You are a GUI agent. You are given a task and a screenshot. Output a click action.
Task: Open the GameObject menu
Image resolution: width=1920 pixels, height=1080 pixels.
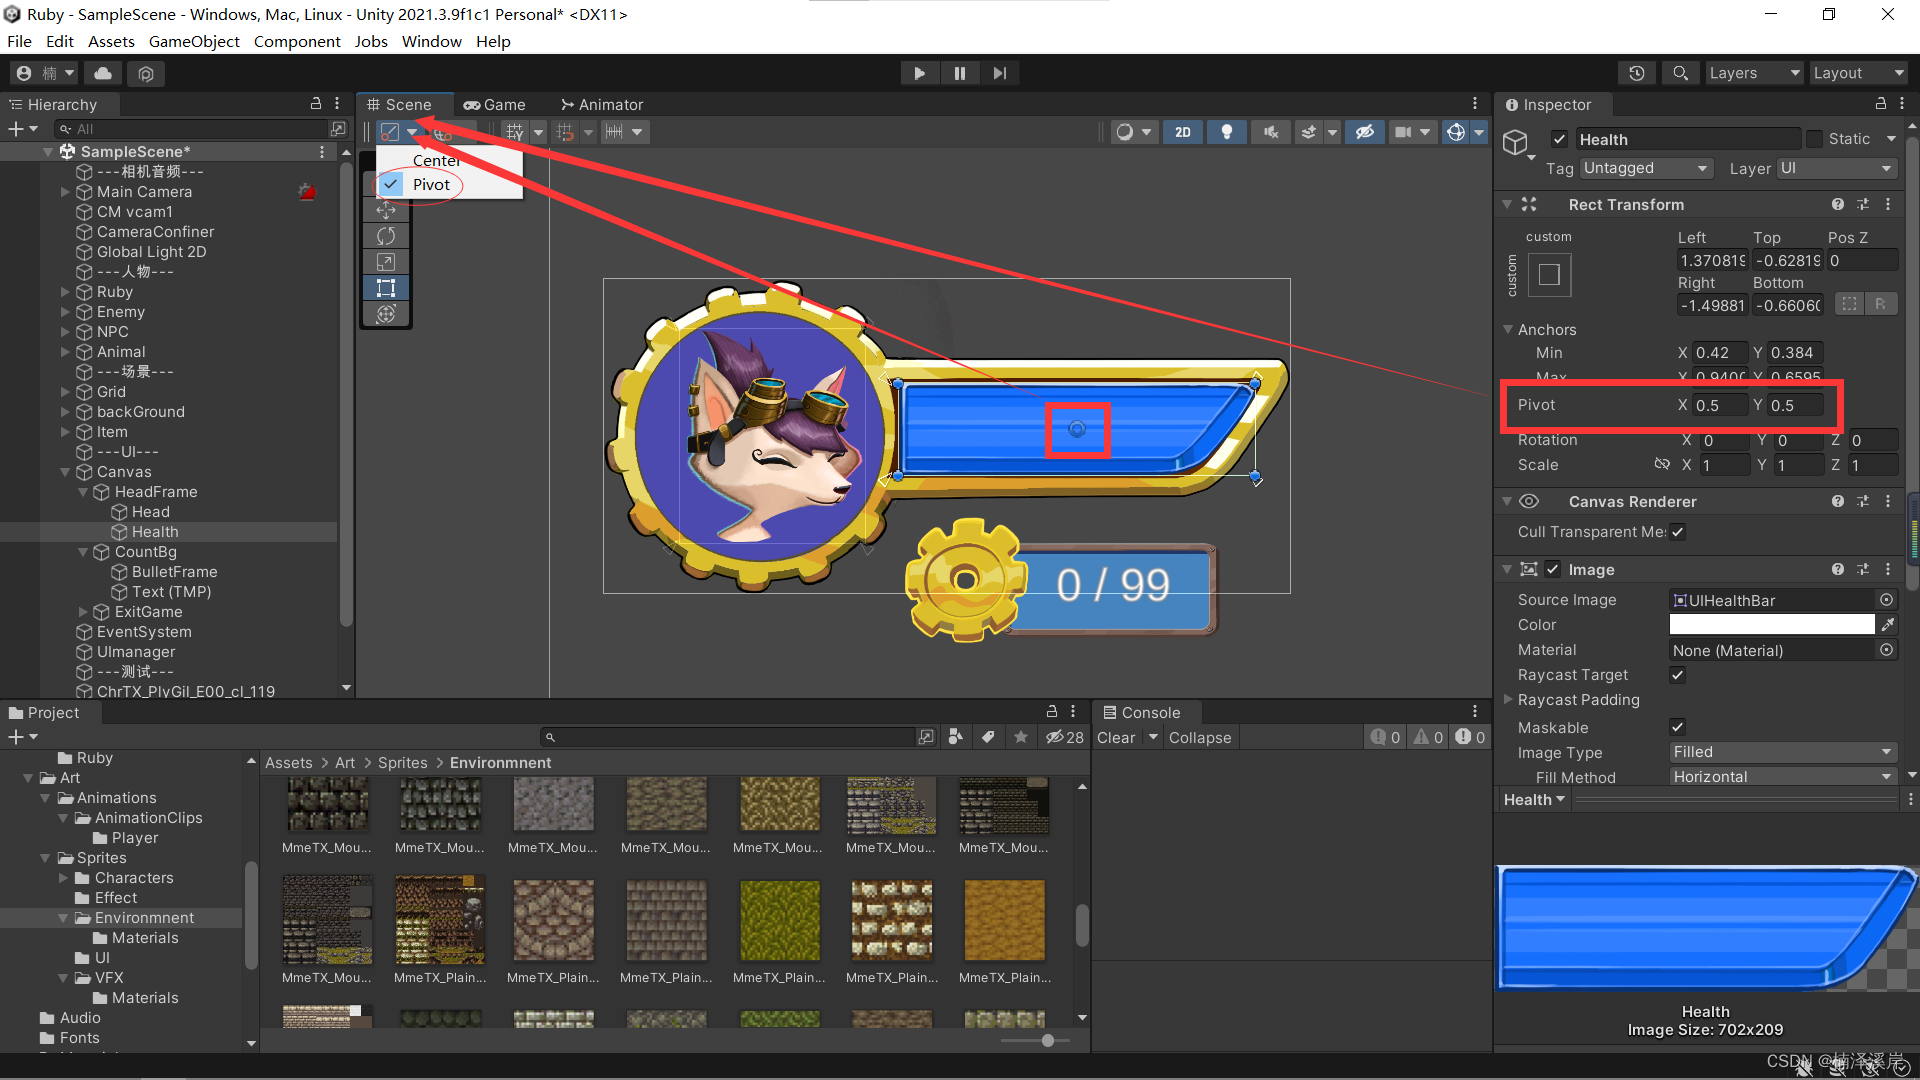(x=194, y=41)
